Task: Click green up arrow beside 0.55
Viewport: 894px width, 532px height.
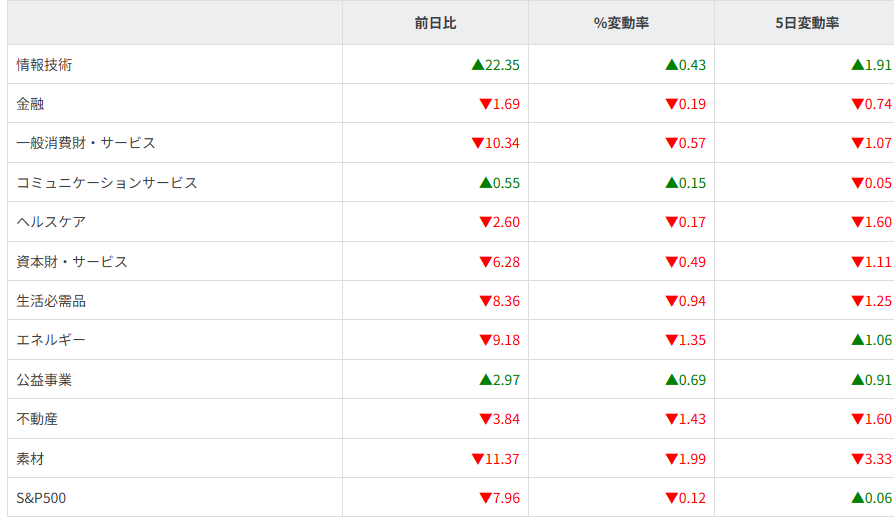Action: click(485, 183)
